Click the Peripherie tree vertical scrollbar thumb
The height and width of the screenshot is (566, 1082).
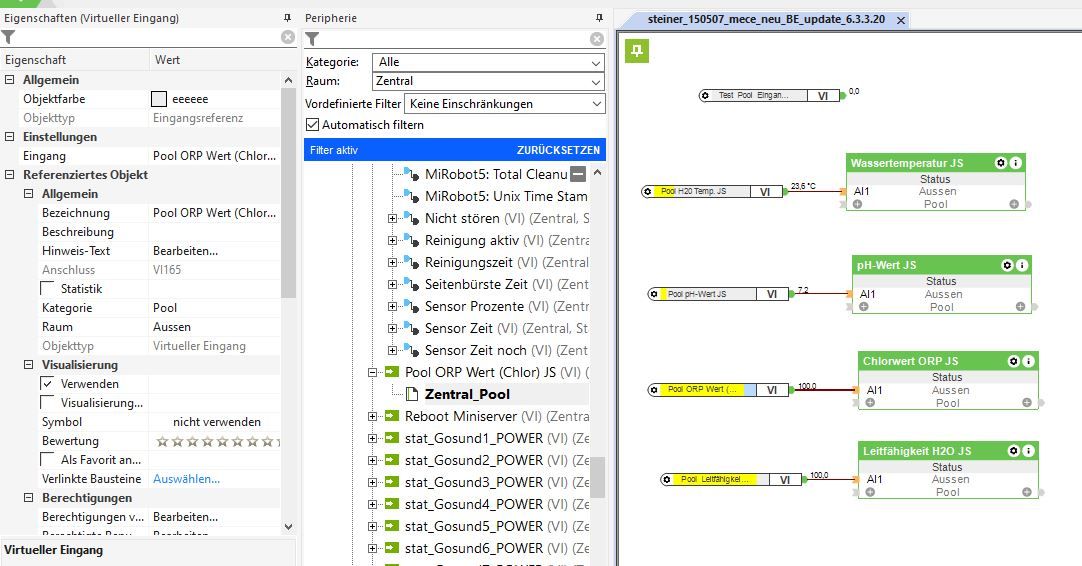pos(598,477)
